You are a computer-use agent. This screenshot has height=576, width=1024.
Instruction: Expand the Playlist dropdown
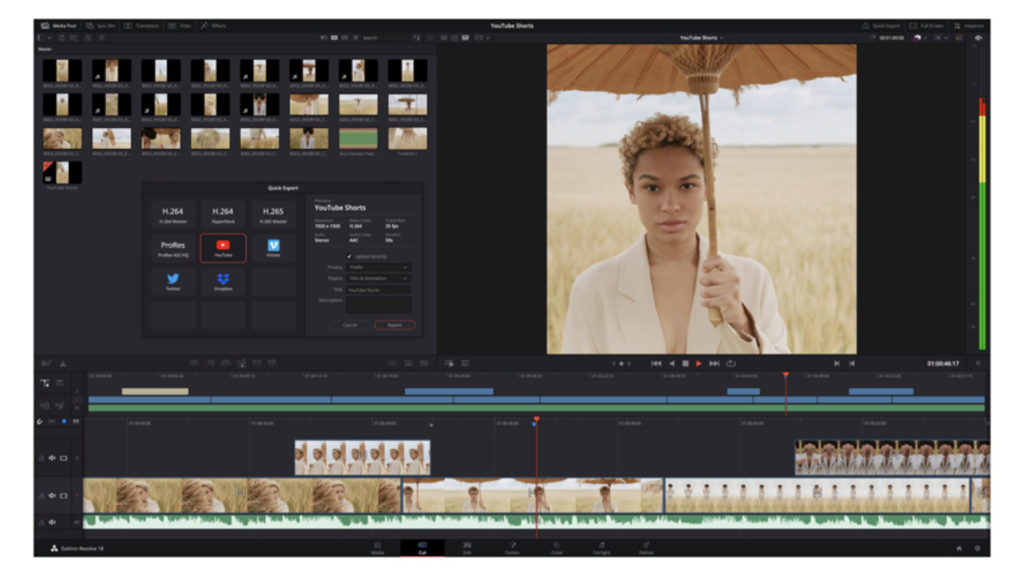(378, 278)
